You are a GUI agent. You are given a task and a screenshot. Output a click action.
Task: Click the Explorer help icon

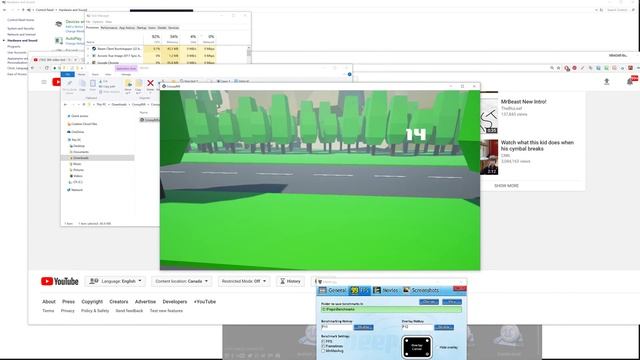point(349,74)
